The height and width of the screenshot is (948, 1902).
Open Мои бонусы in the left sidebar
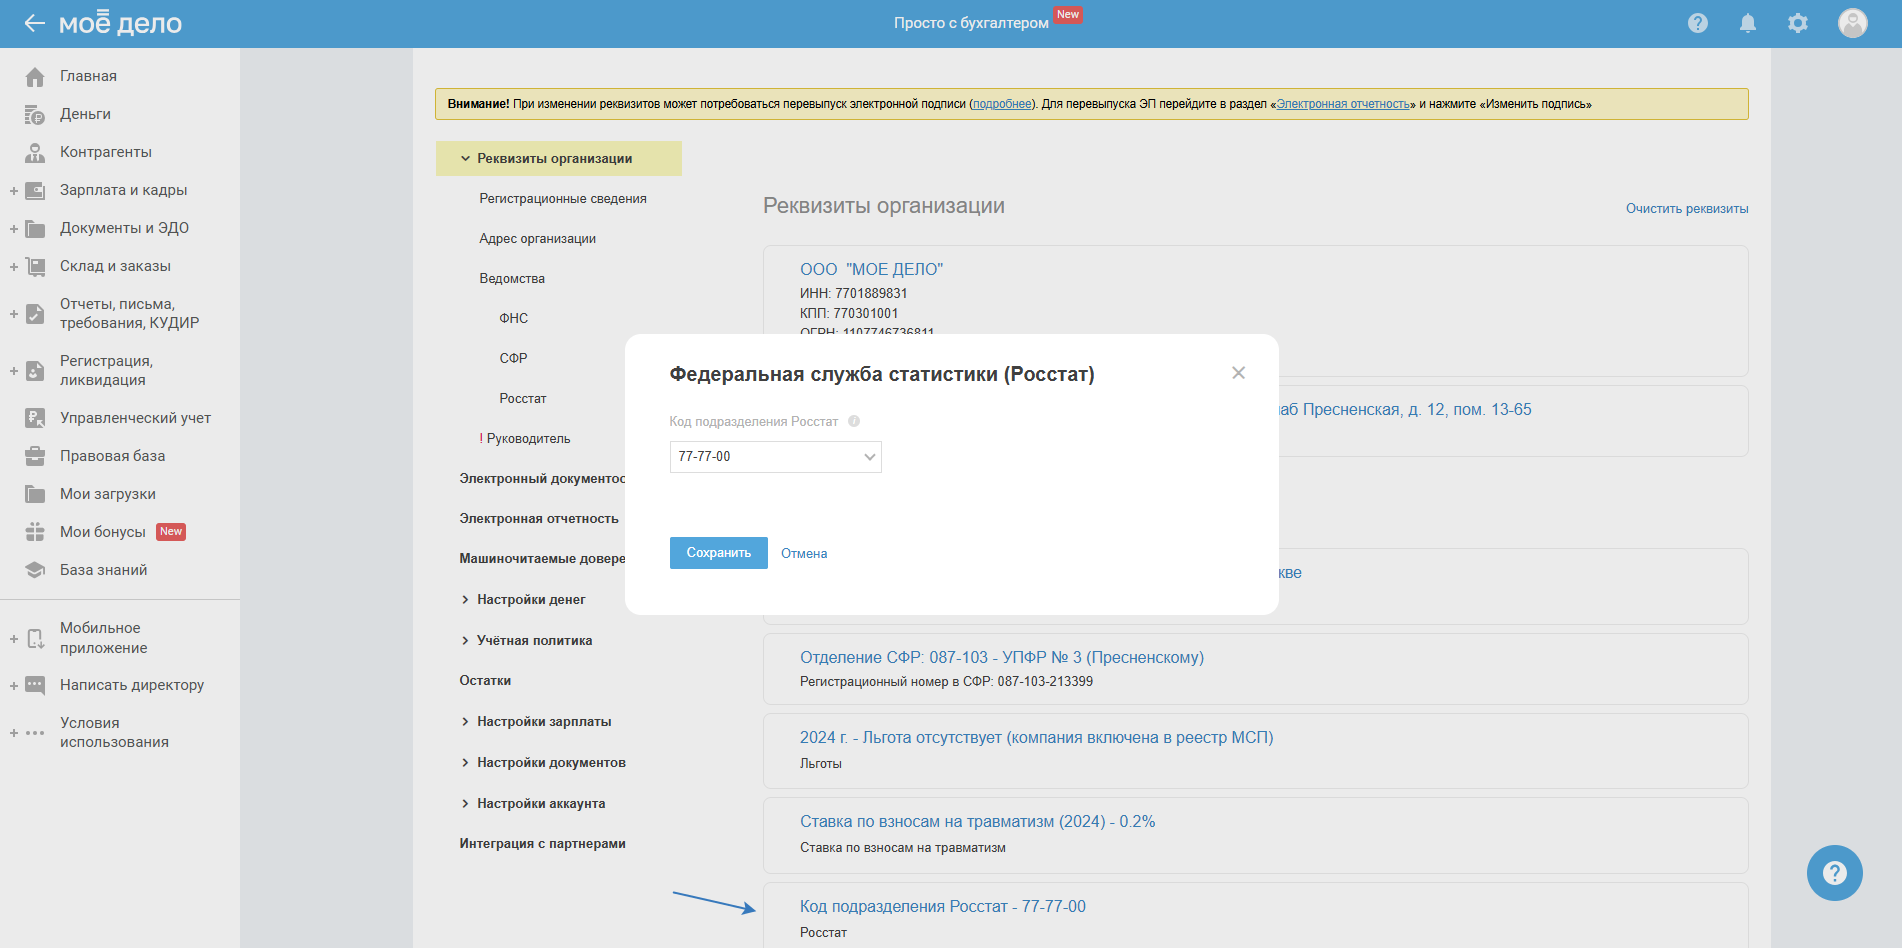(103, 533)
